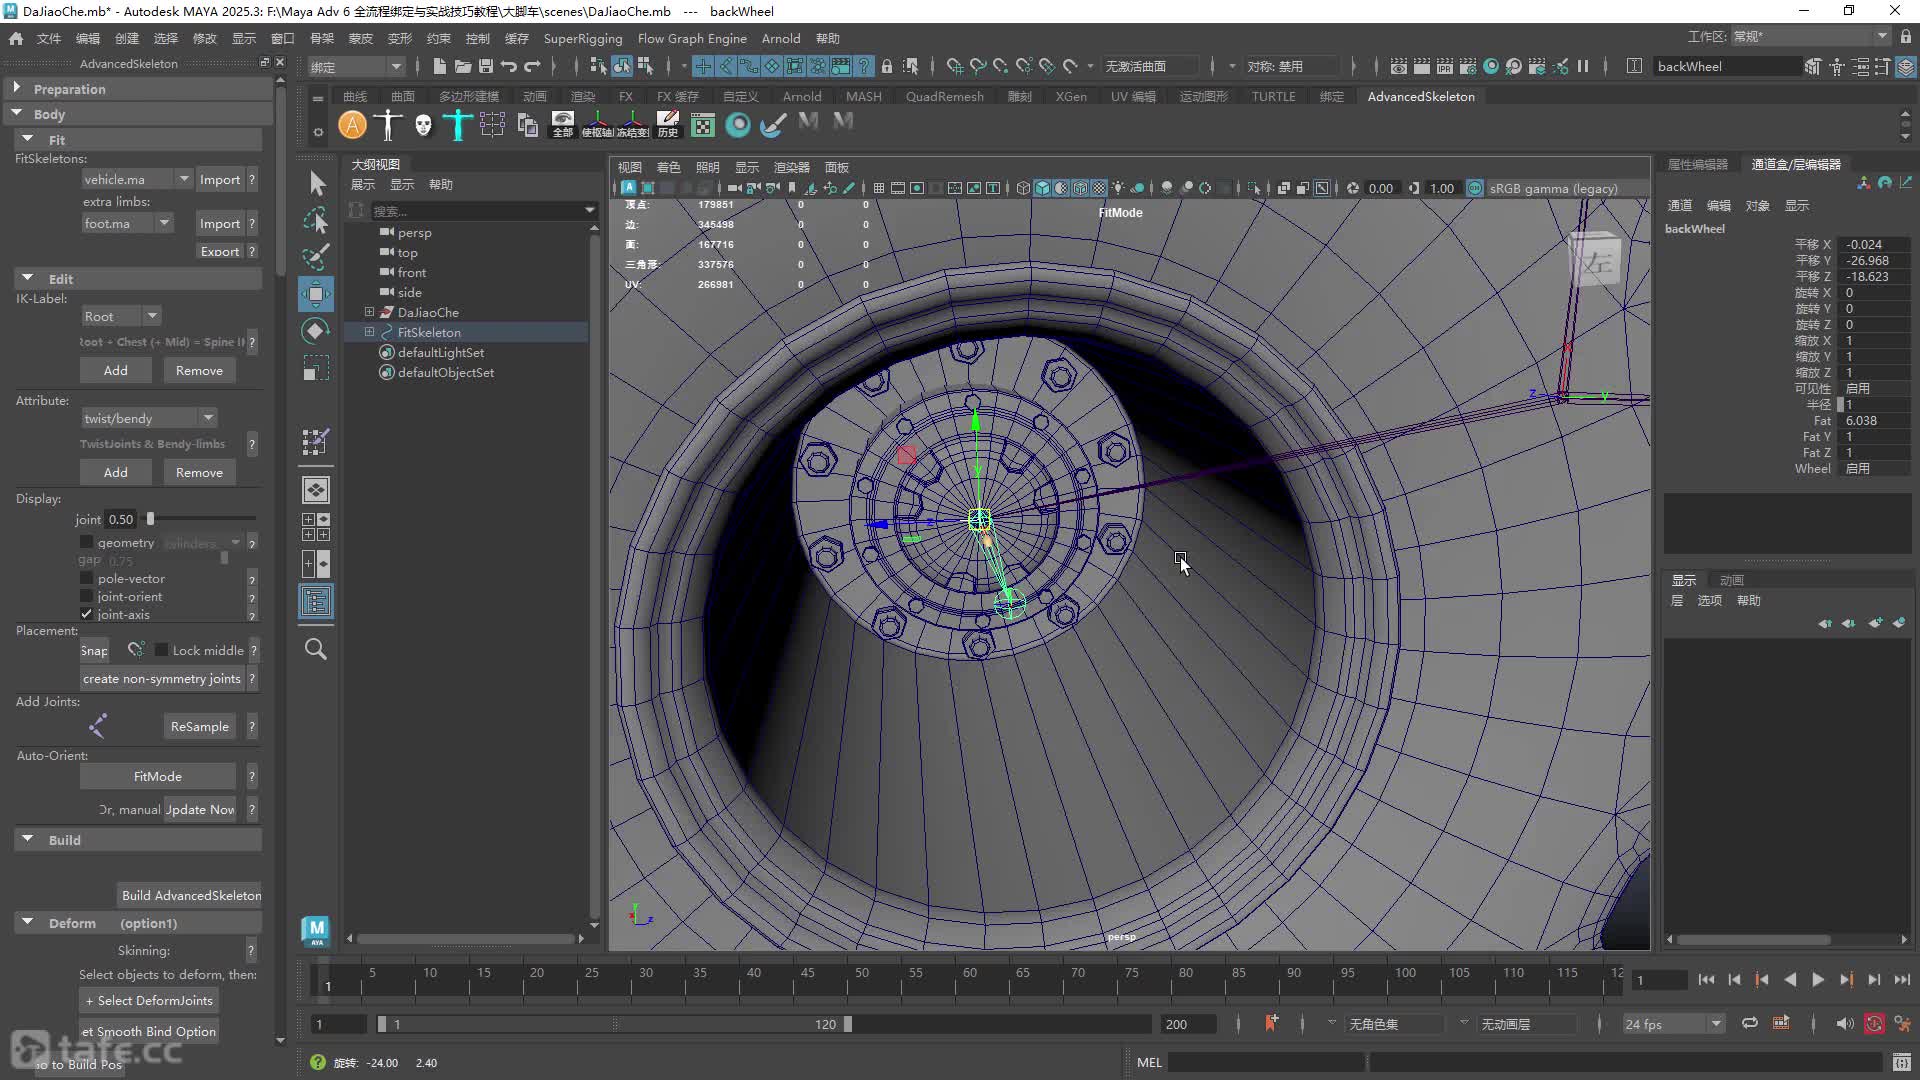Open the twist/bendy attribute dropdown
This screenshot has height=1080, width=1920.
[x=149, y=418]
